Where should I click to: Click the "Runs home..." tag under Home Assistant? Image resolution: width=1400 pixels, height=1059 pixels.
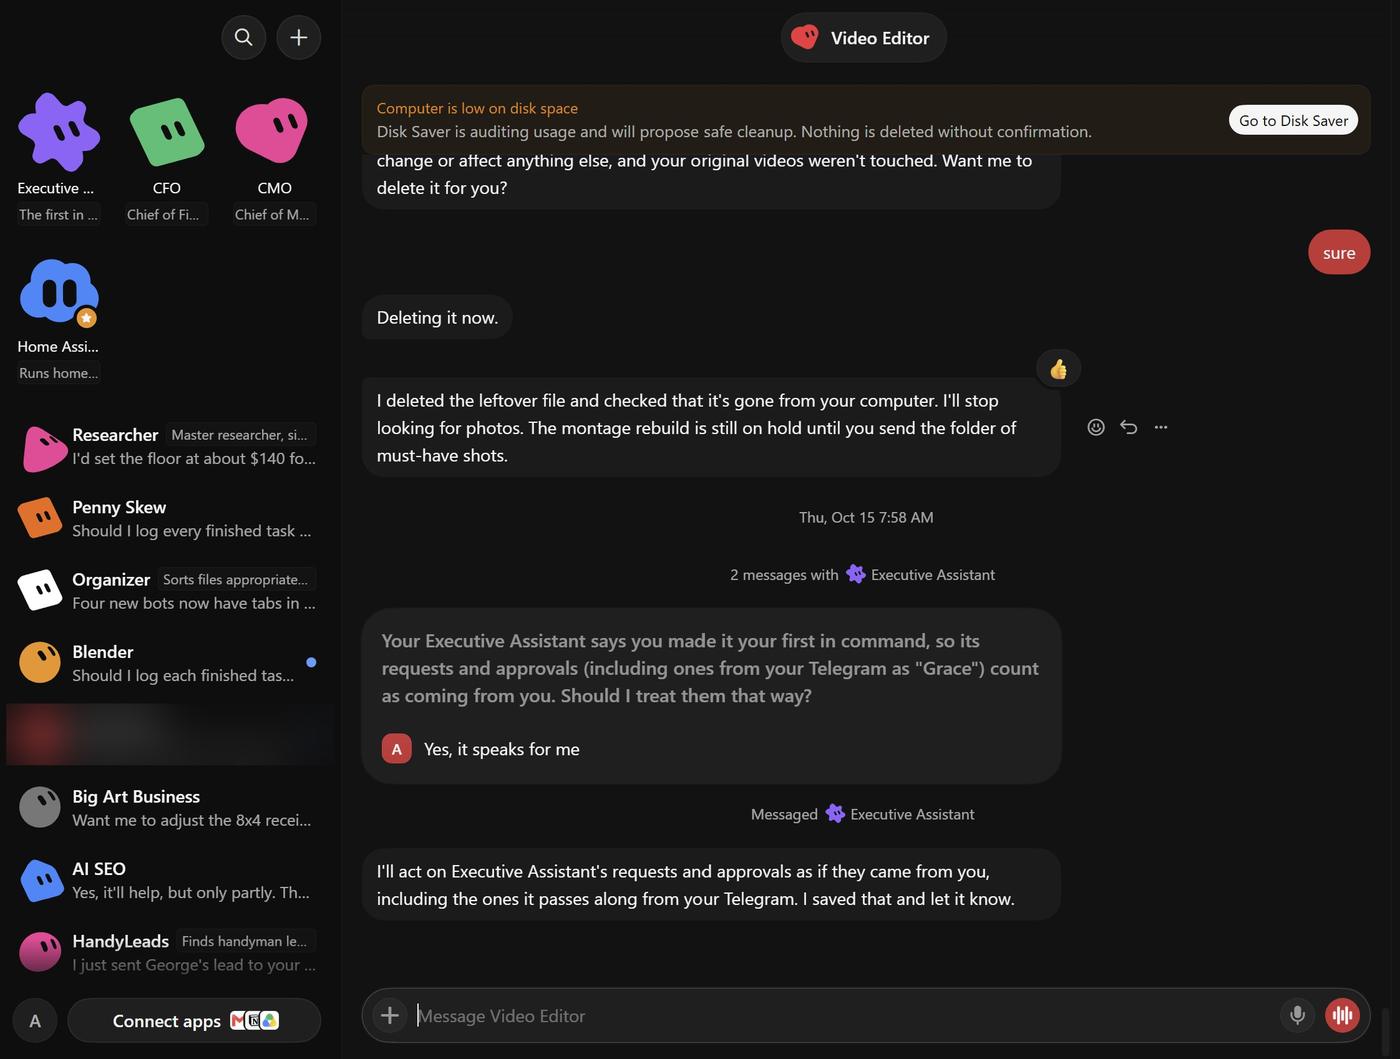[58, 373]
